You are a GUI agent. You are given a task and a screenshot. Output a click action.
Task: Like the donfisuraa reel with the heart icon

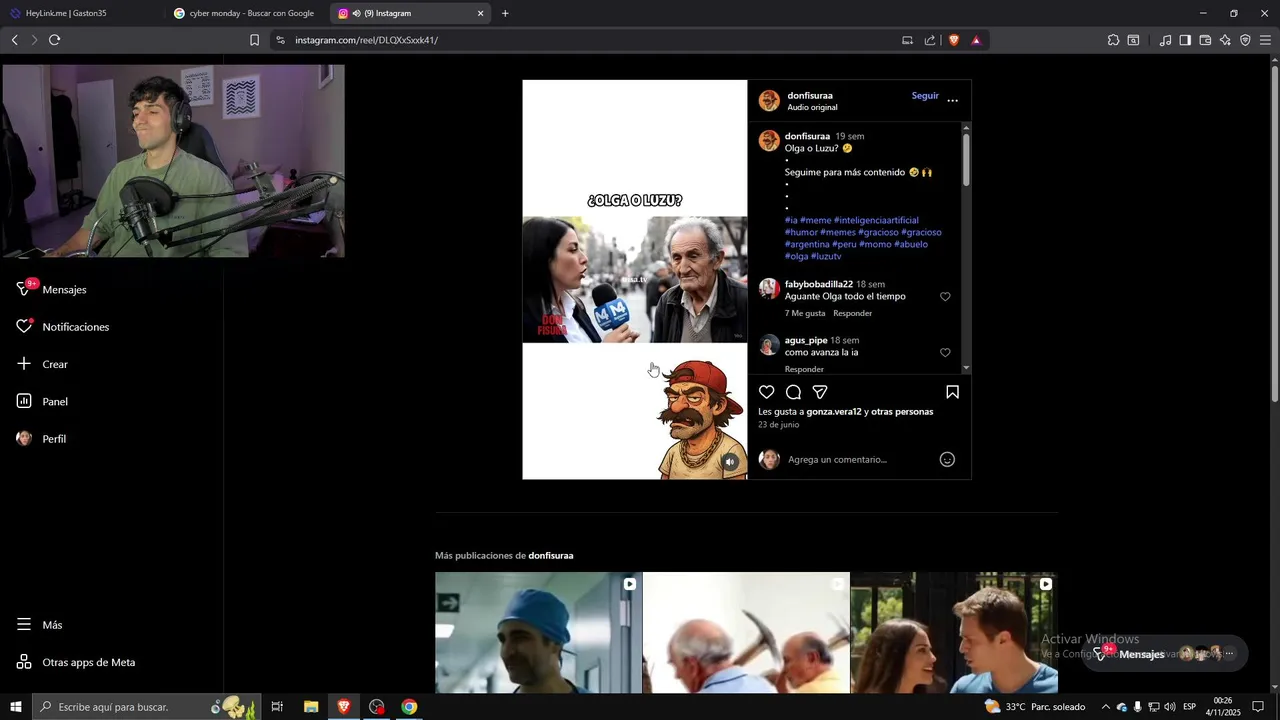coord(767,392)
